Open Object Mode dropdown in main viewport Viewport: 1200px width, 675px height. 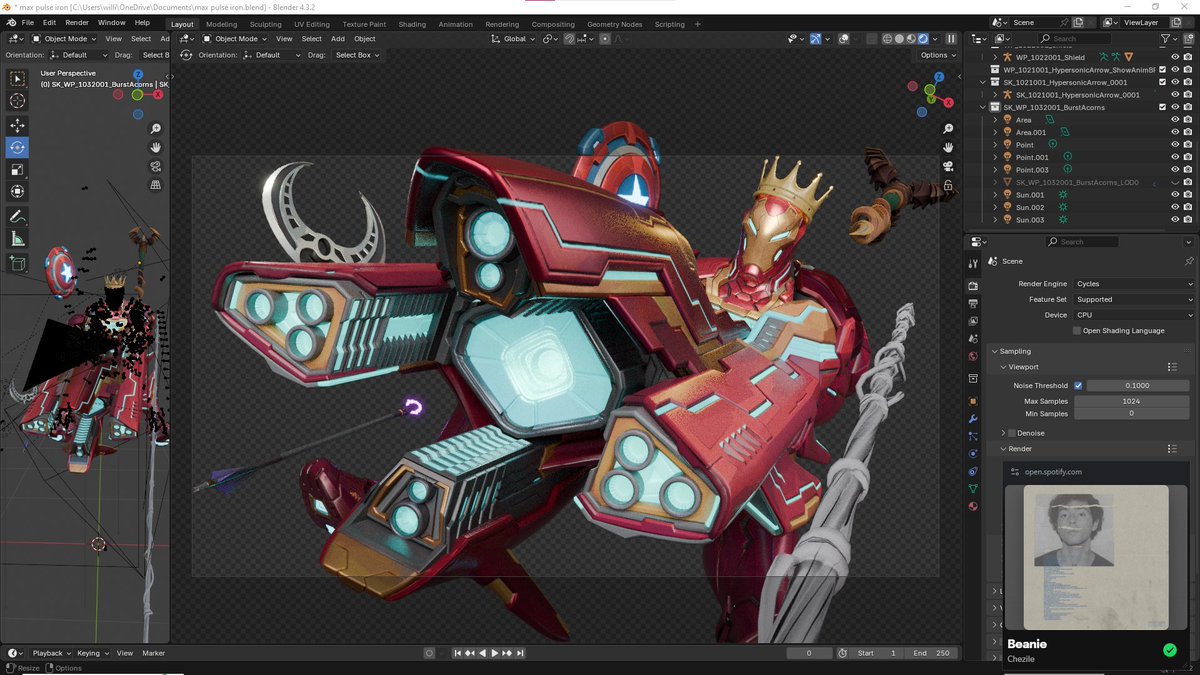[x=235, y=39]
